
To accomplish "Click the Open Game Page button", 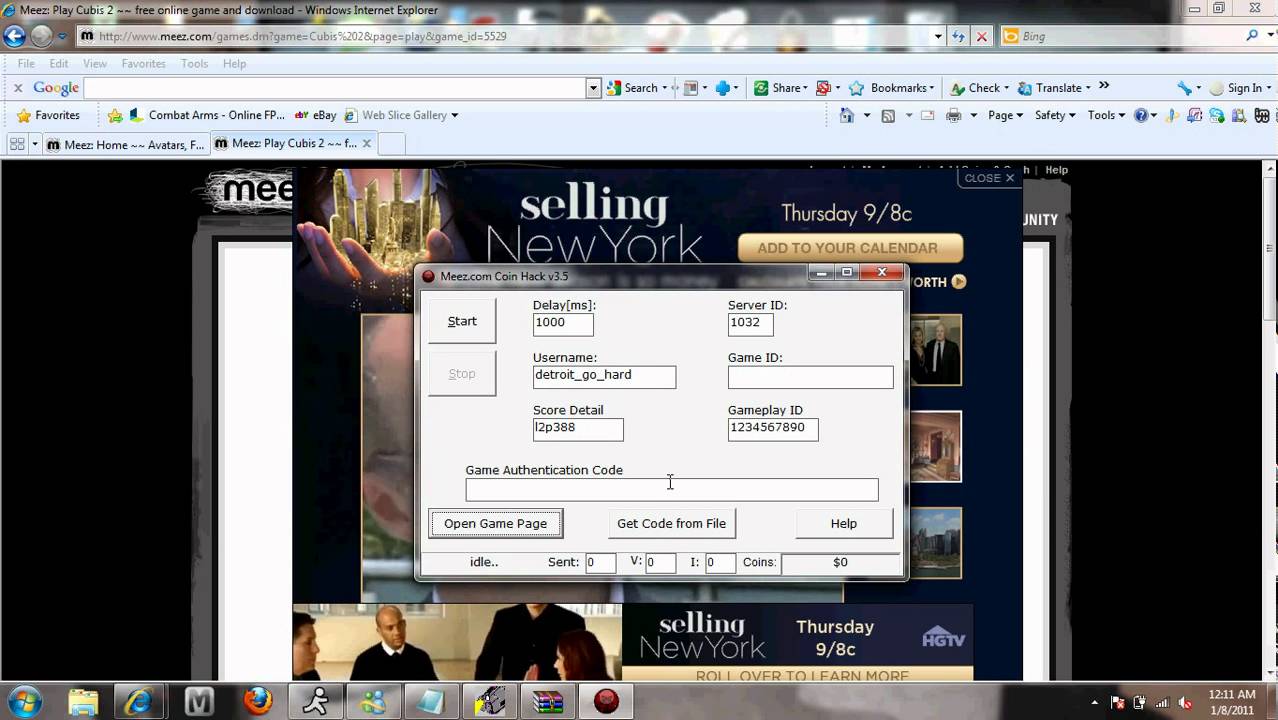I will click(x=495, y=523).
